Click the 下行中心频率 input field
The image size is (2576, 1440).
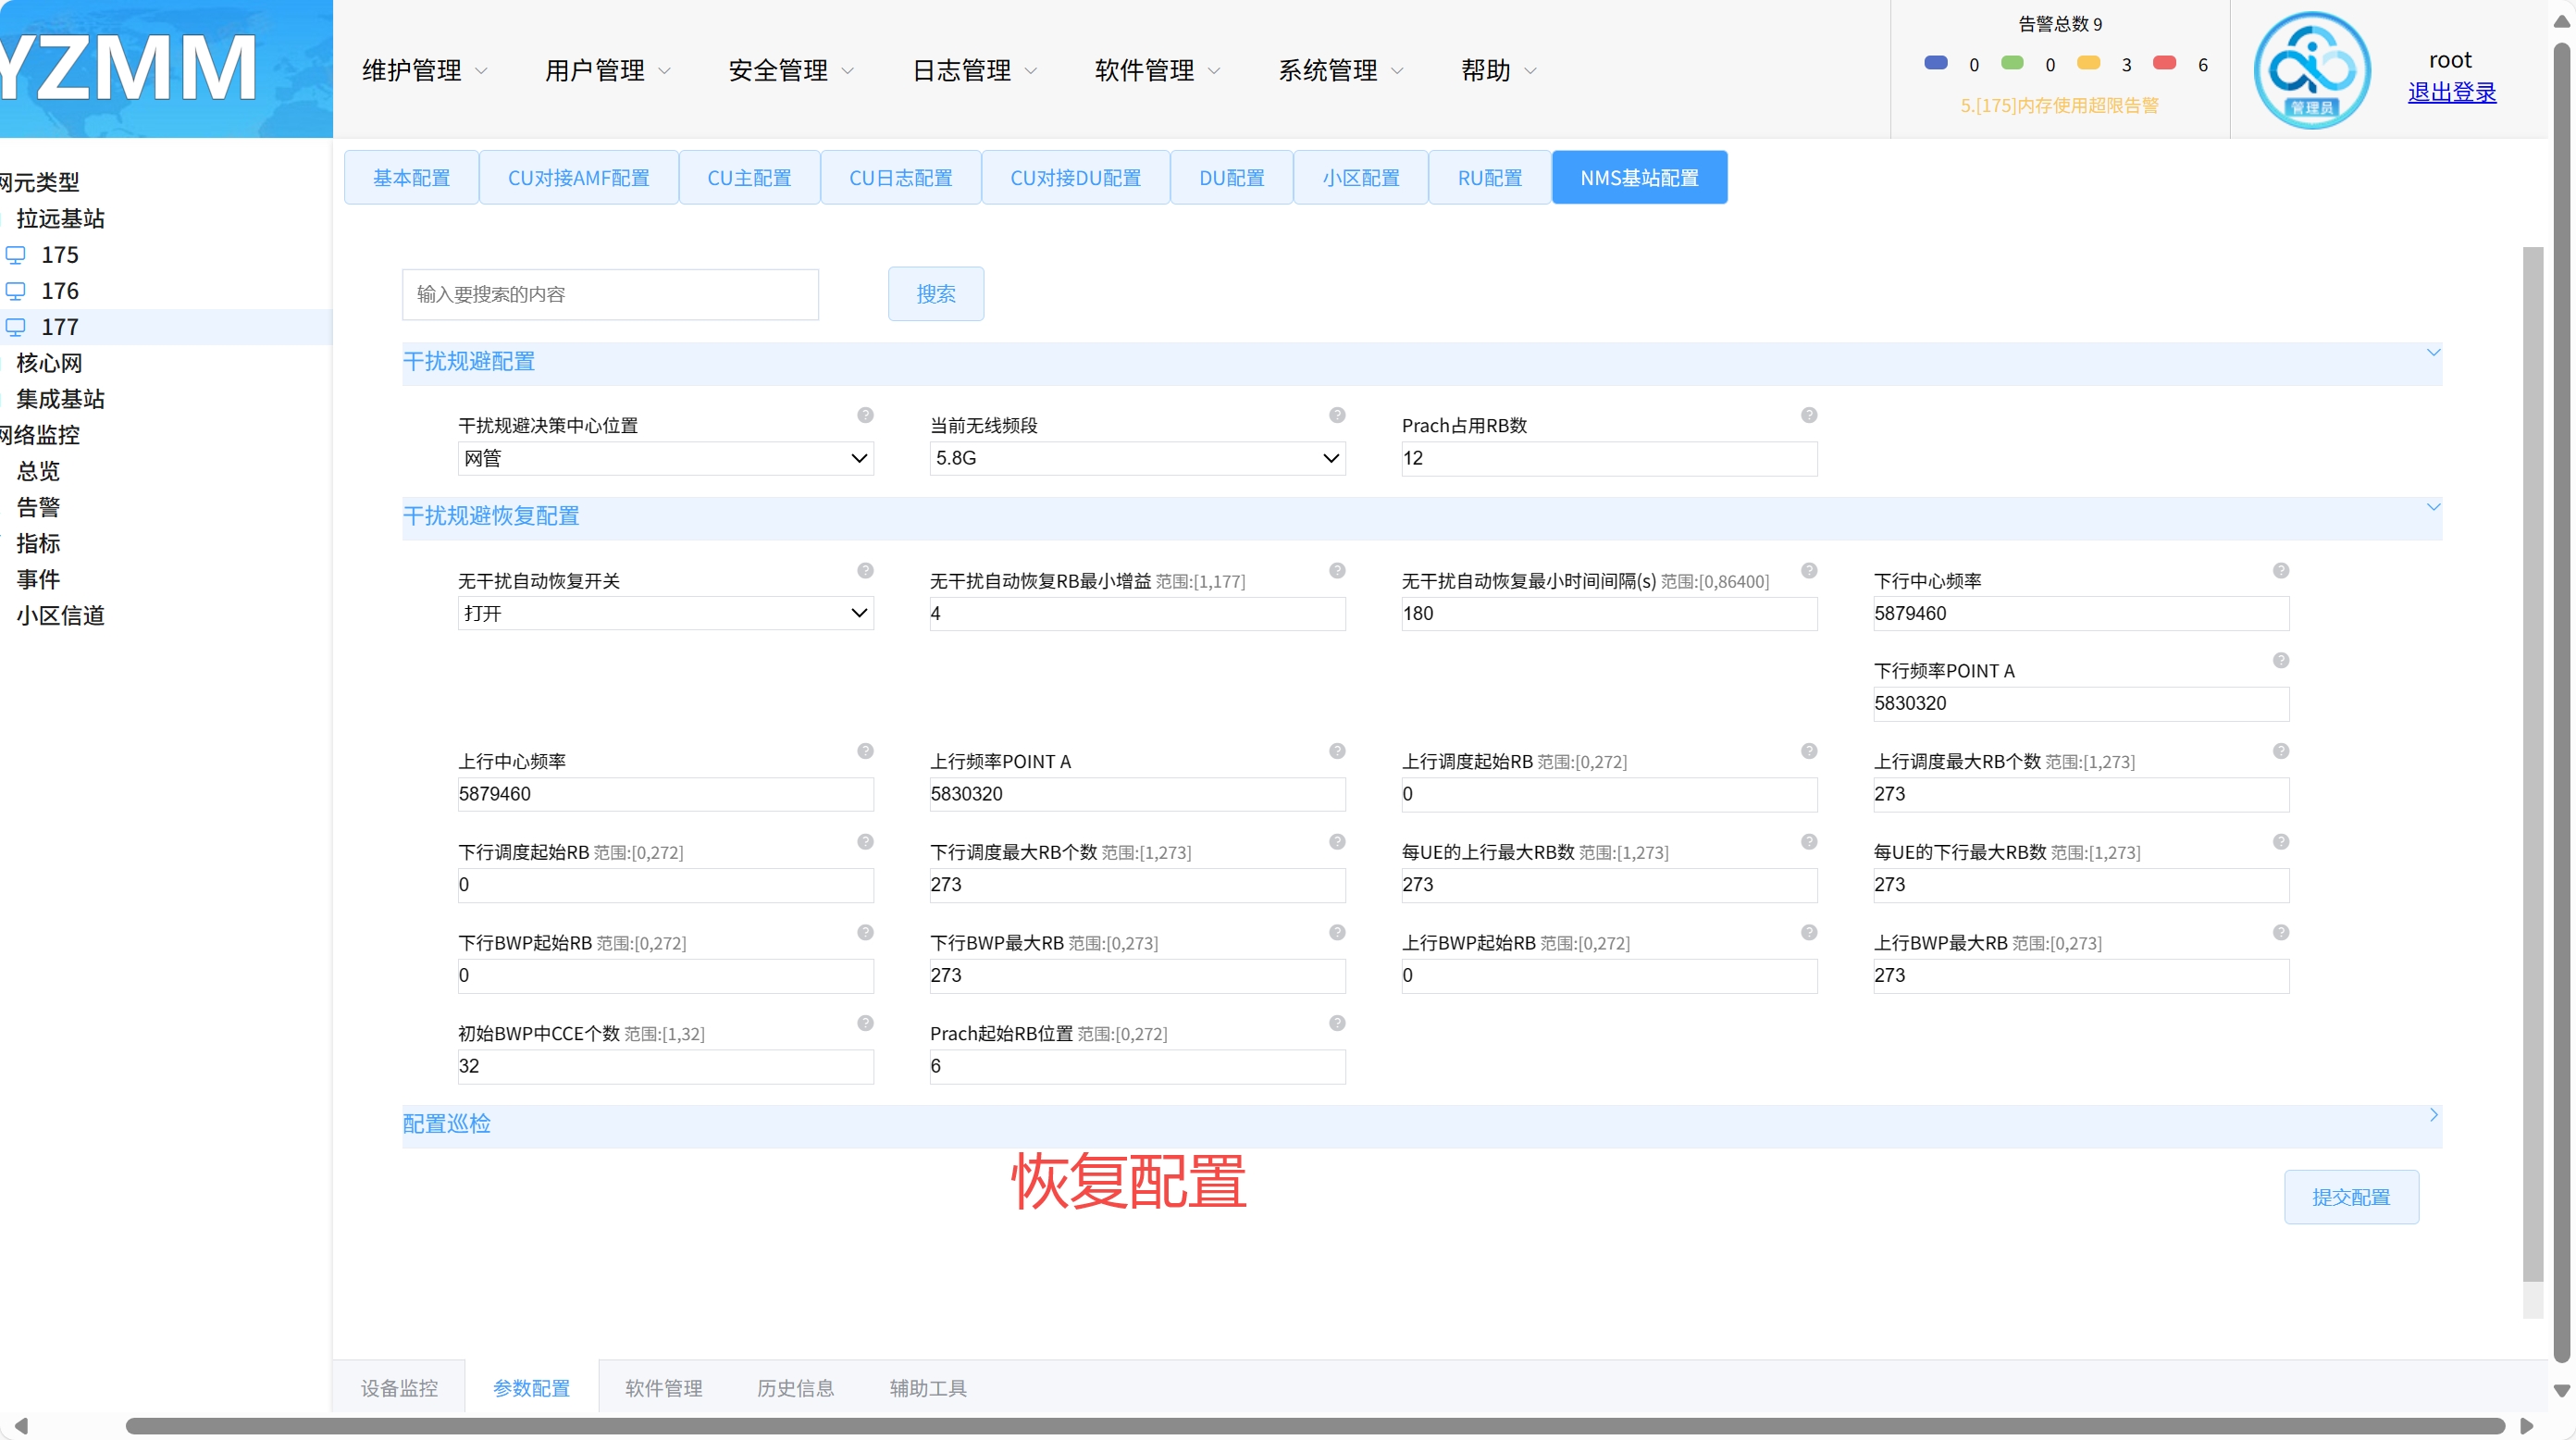click(2081, 613)
